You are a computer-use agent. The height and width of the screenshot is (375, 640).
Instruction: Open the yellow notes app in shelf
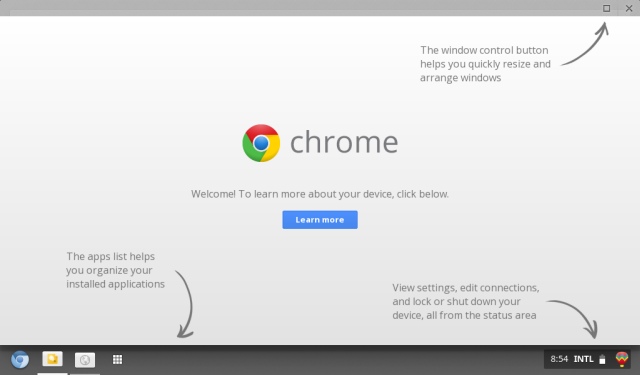click(x=52, y=359)
